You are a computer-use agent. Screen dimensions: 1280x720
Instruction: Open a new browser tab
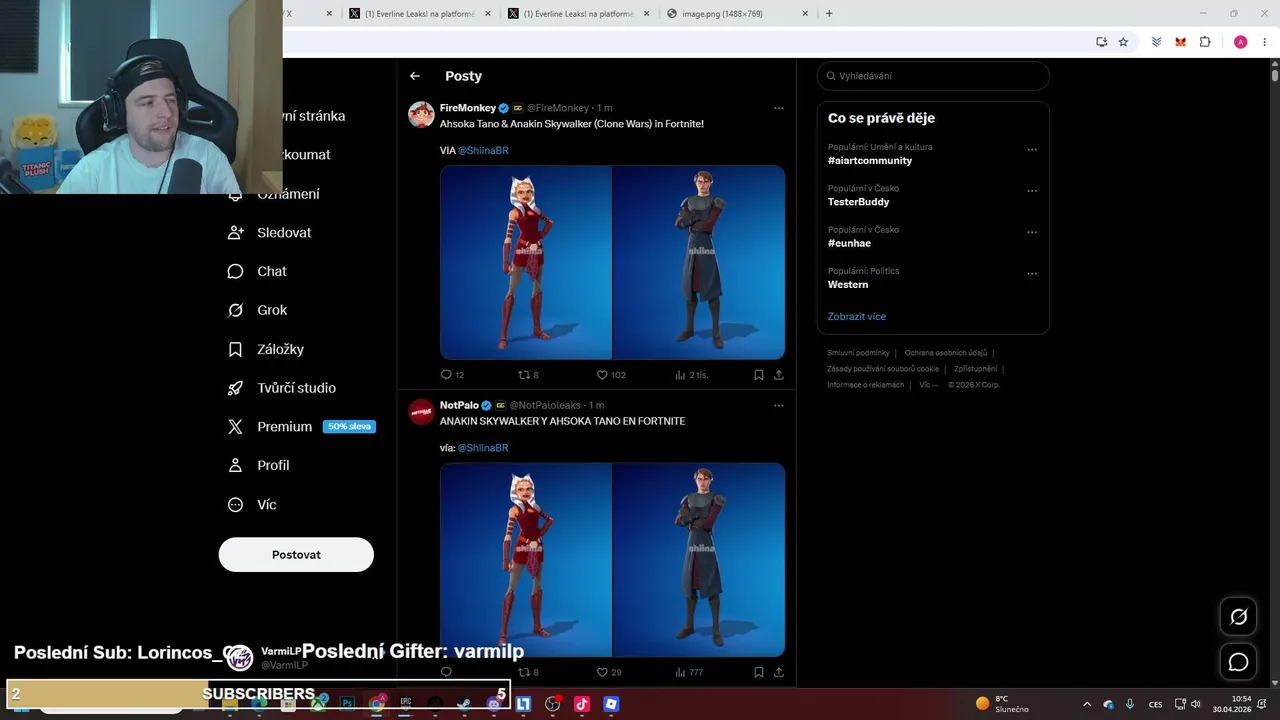(x=829, y=14)
